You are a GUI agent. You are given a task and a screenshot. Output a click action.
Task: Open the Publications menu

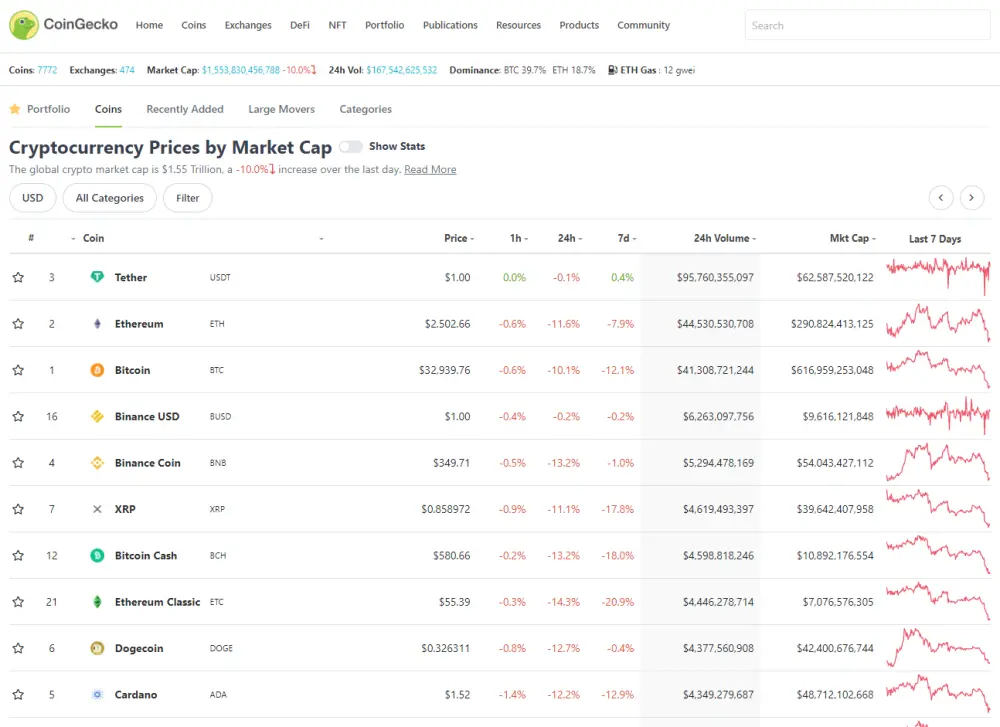(450, 25)
